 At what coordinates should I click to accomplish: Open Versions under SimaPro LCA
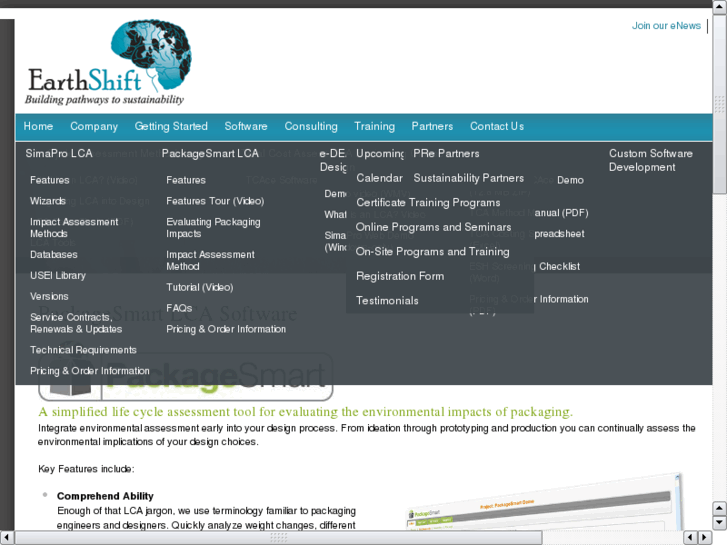49,296
